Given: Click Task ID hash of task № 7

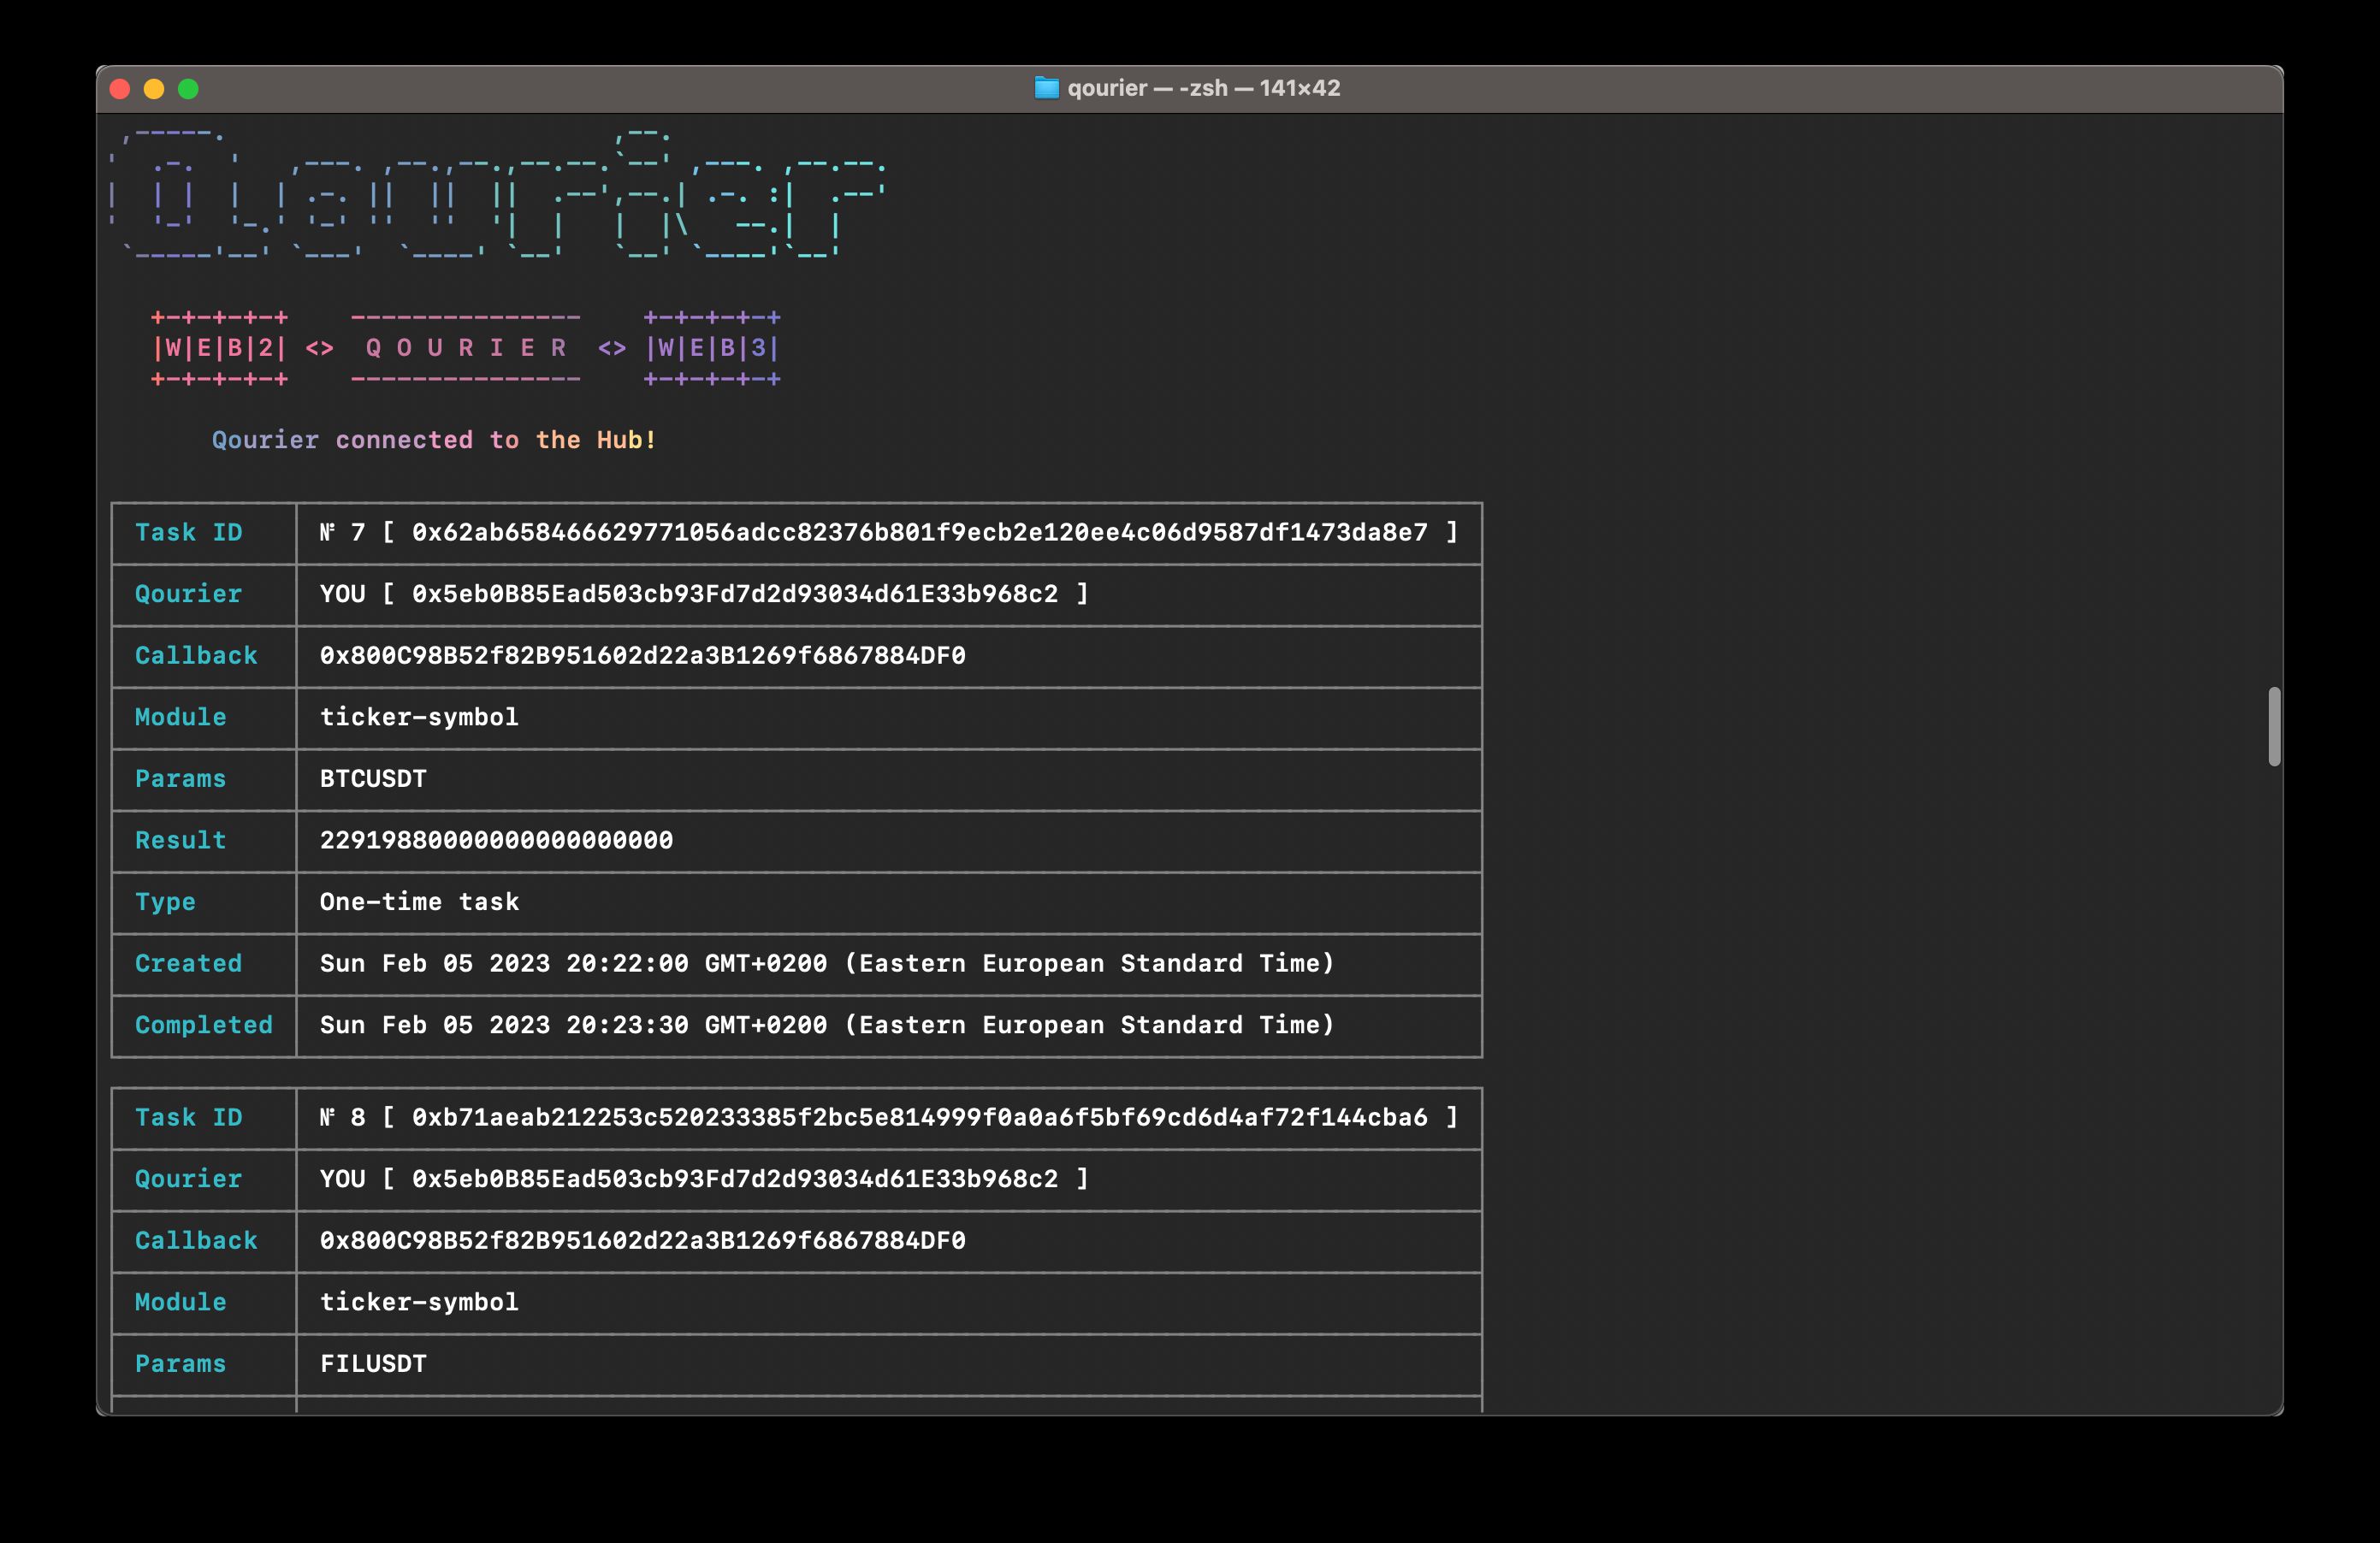Looking at the screenshot, I should (919, 532).
